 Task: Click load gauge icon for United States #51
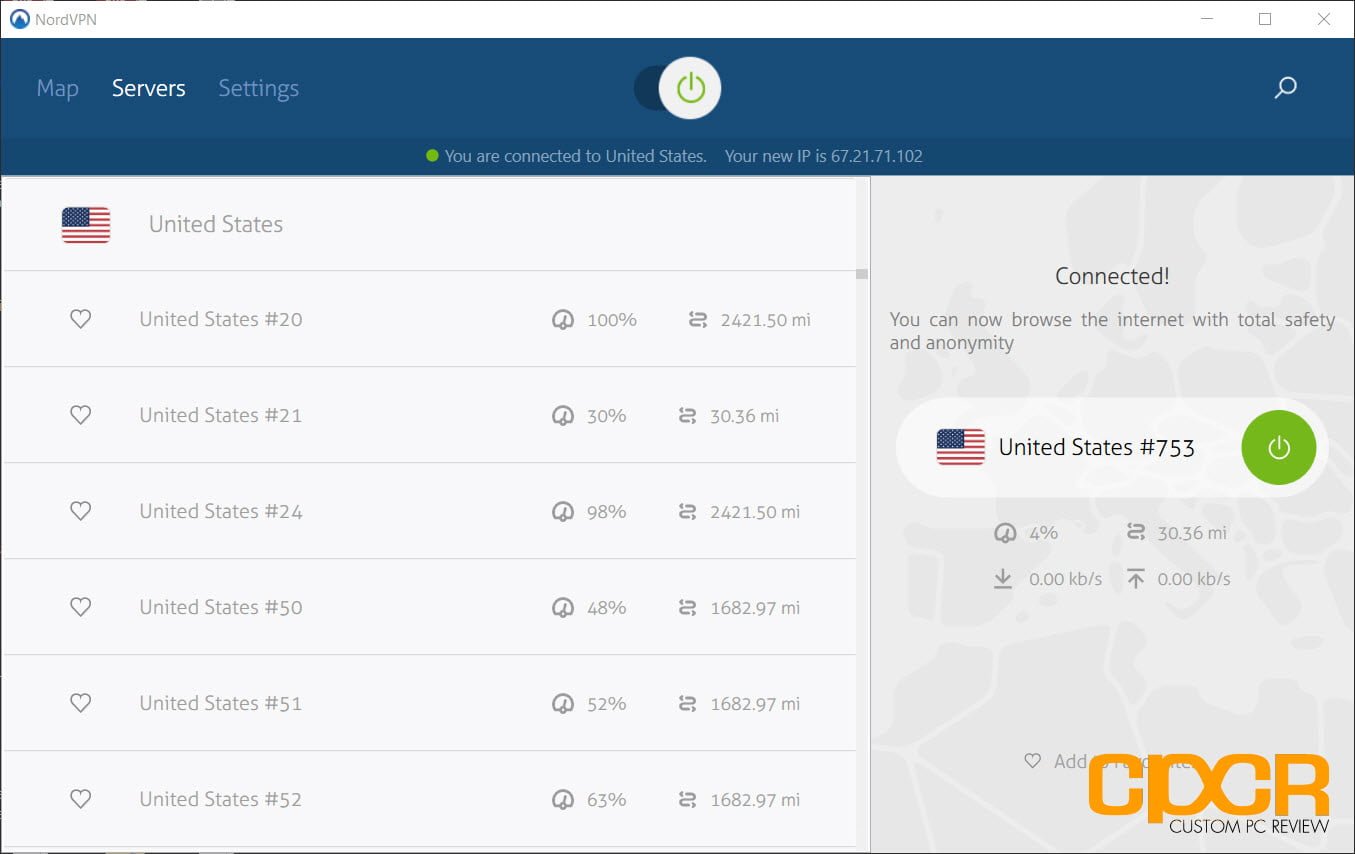[563, 704]
